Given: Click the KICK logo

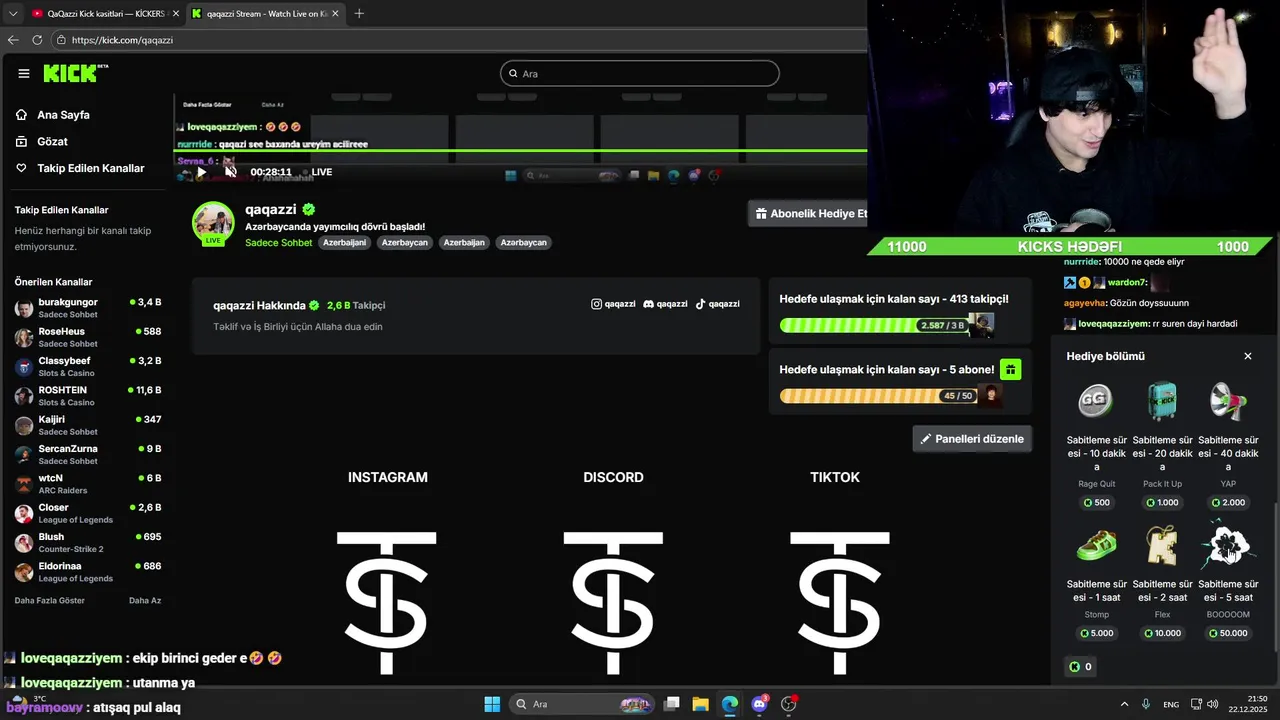Looking at the screenshot, I should coord(75,73).
